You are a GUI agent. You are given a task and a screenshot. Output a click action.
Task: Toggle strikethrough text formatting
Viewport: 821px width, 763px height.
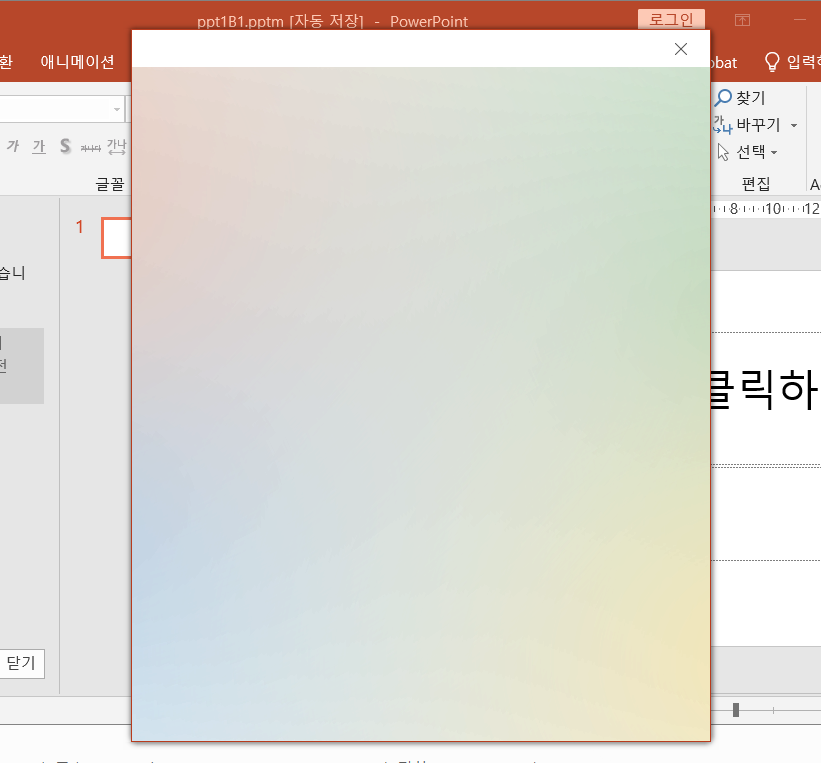pyautogui.click(x=91, y=148)
